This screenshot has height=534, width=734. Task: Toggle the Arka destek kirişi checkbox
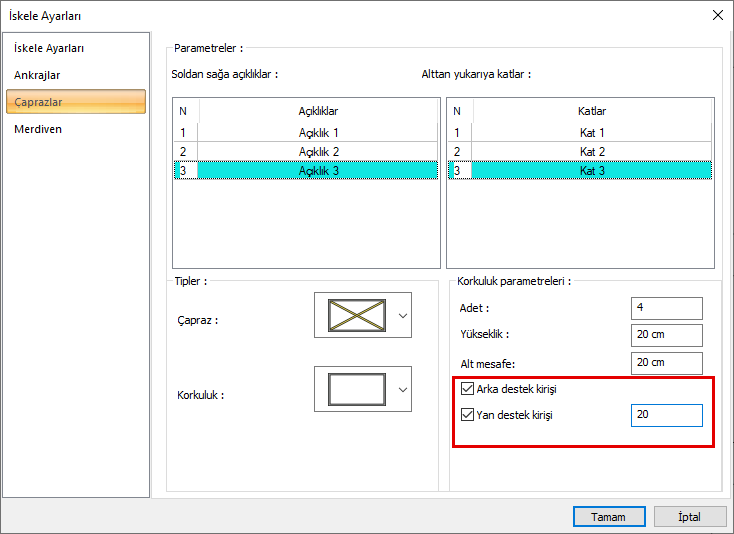[x=468, y=388]
